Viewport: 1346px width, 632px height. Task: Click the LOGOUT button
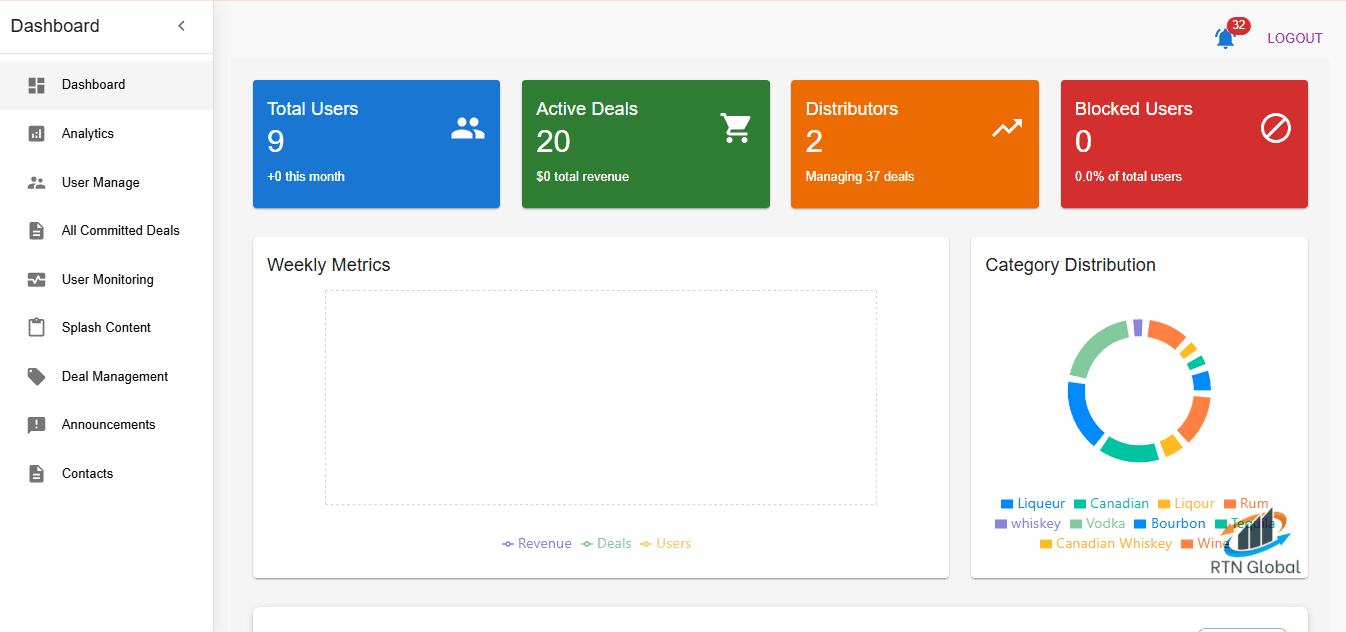[x=1295, y=38]
